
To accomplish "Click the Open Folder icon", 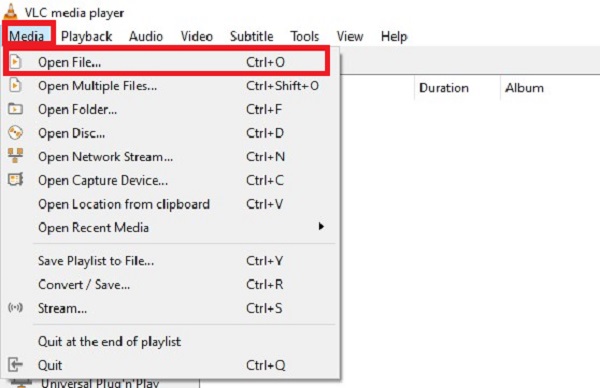I will tap(15, 109).
